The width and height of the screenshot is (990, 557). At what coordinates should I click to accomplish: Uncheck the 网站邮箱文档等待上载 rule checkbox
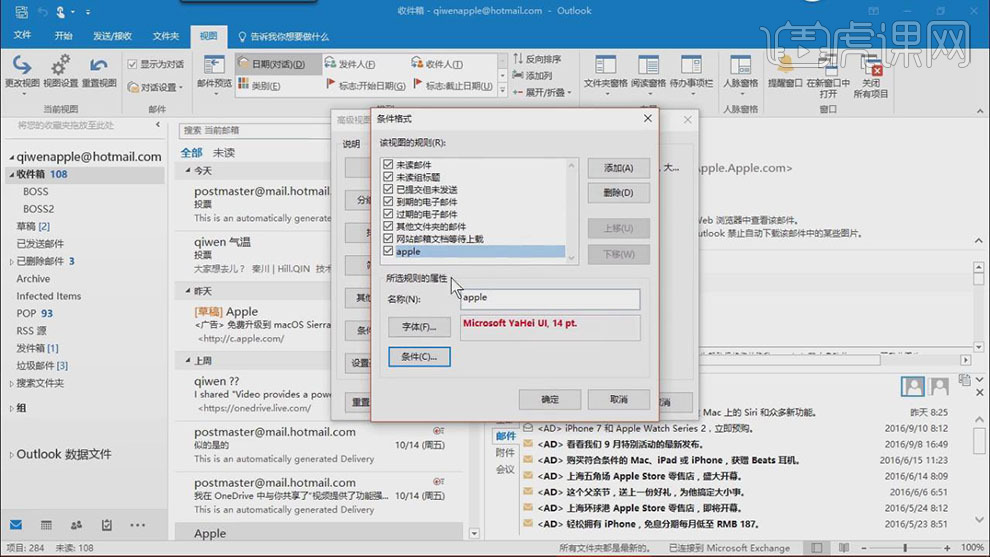pos(388,238)
